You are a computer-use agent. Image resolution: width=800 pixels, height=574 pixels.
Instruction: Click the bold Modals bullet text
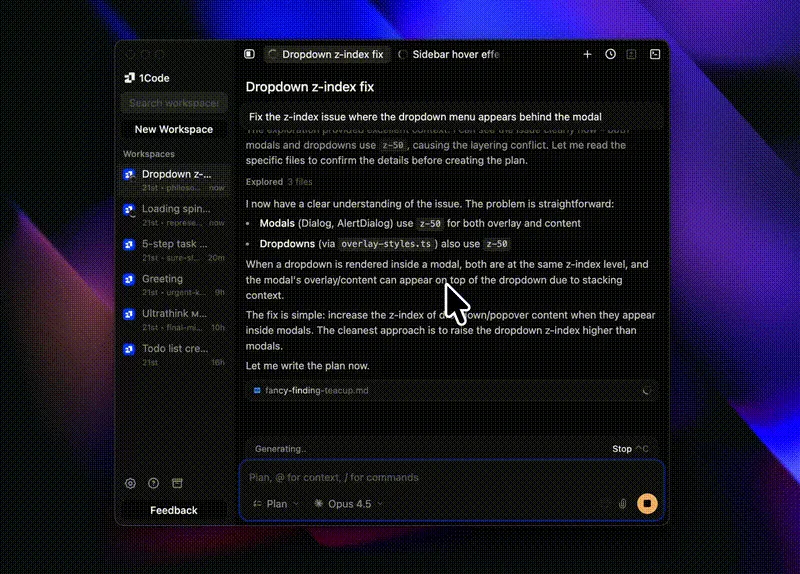click(277, 223)
